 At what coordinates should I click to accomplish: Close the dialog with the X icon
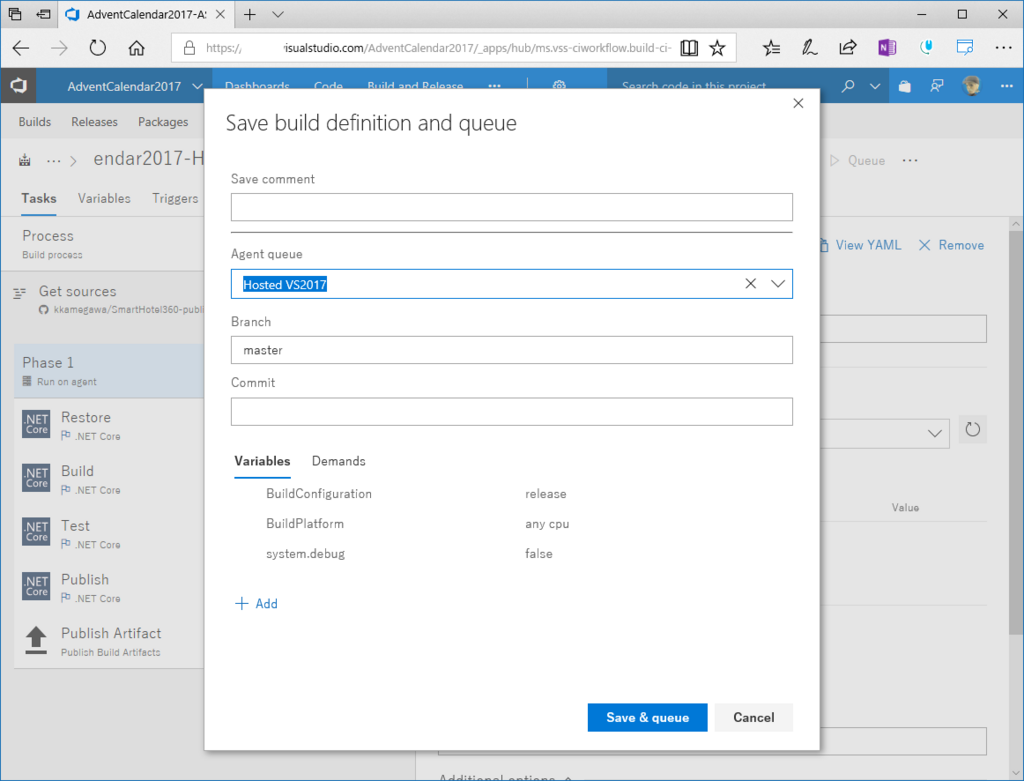click(x=798, y=103)
